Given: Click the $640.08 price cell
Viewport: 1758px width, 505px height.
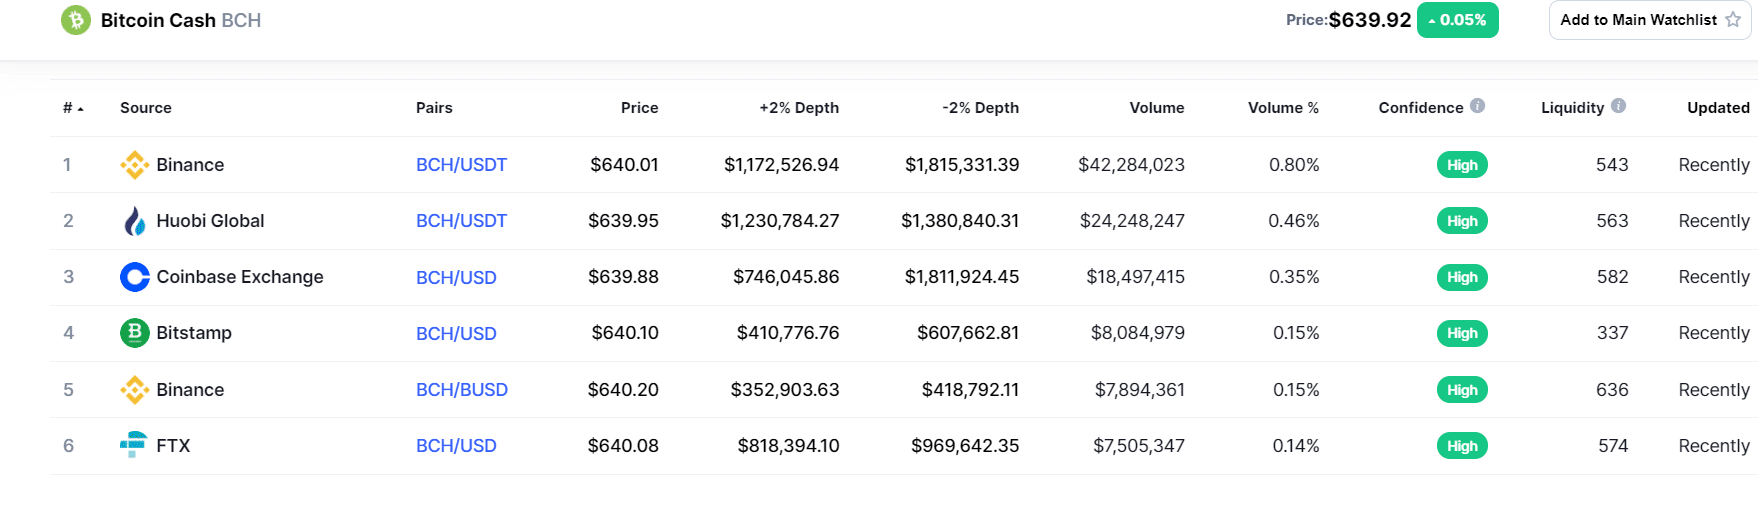Looking at the screenshot, I should click(x=623, y=446).
